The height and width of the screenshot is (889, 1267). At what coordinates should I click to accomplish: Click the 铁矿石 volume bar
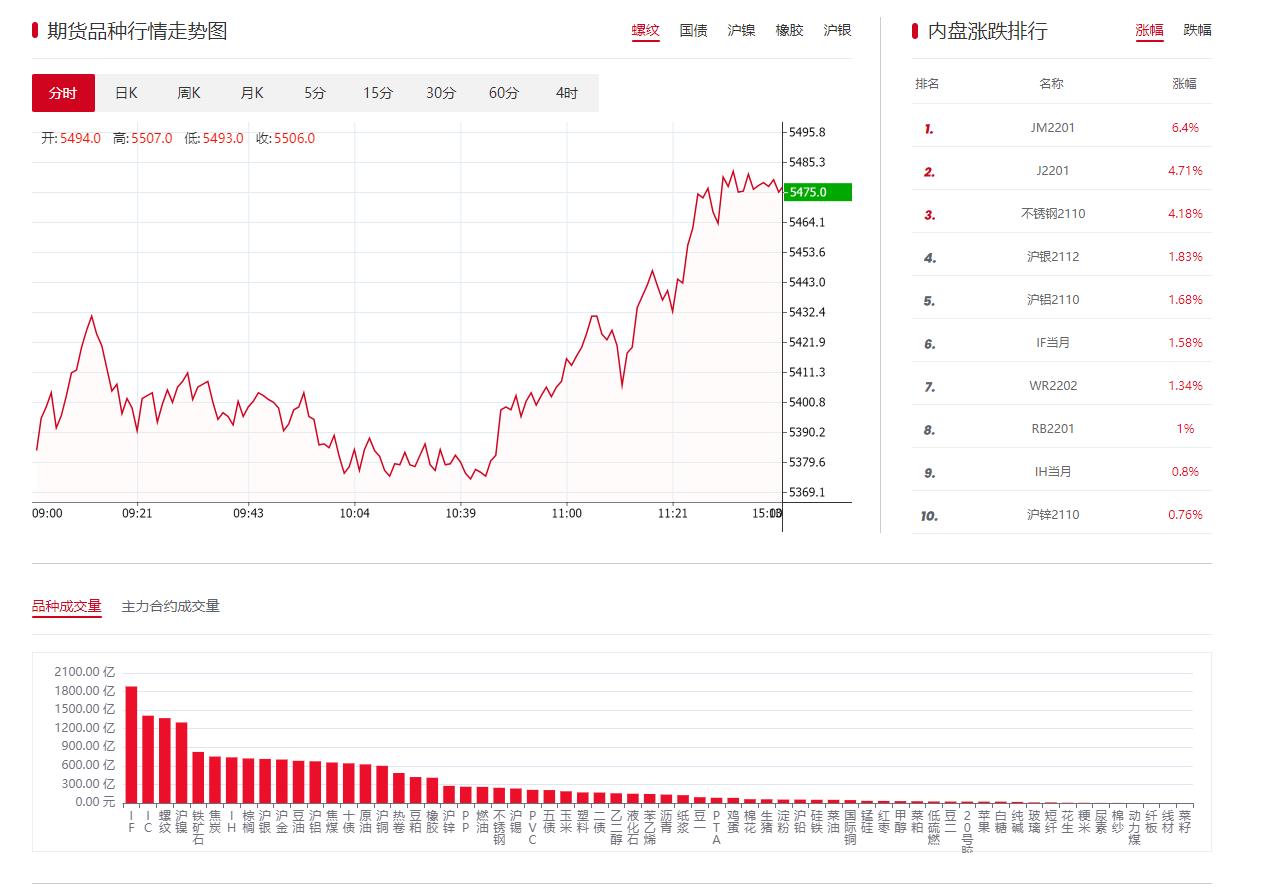click(x=198, y=778)
